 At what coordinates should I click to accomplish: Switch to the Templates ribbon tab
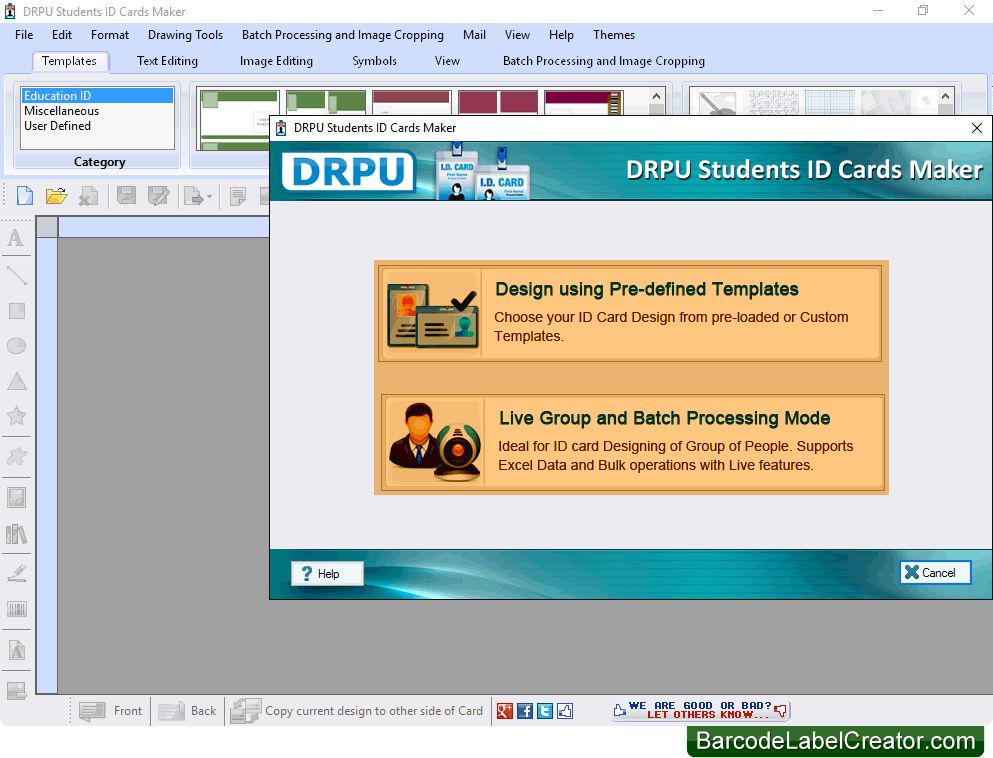70,61
